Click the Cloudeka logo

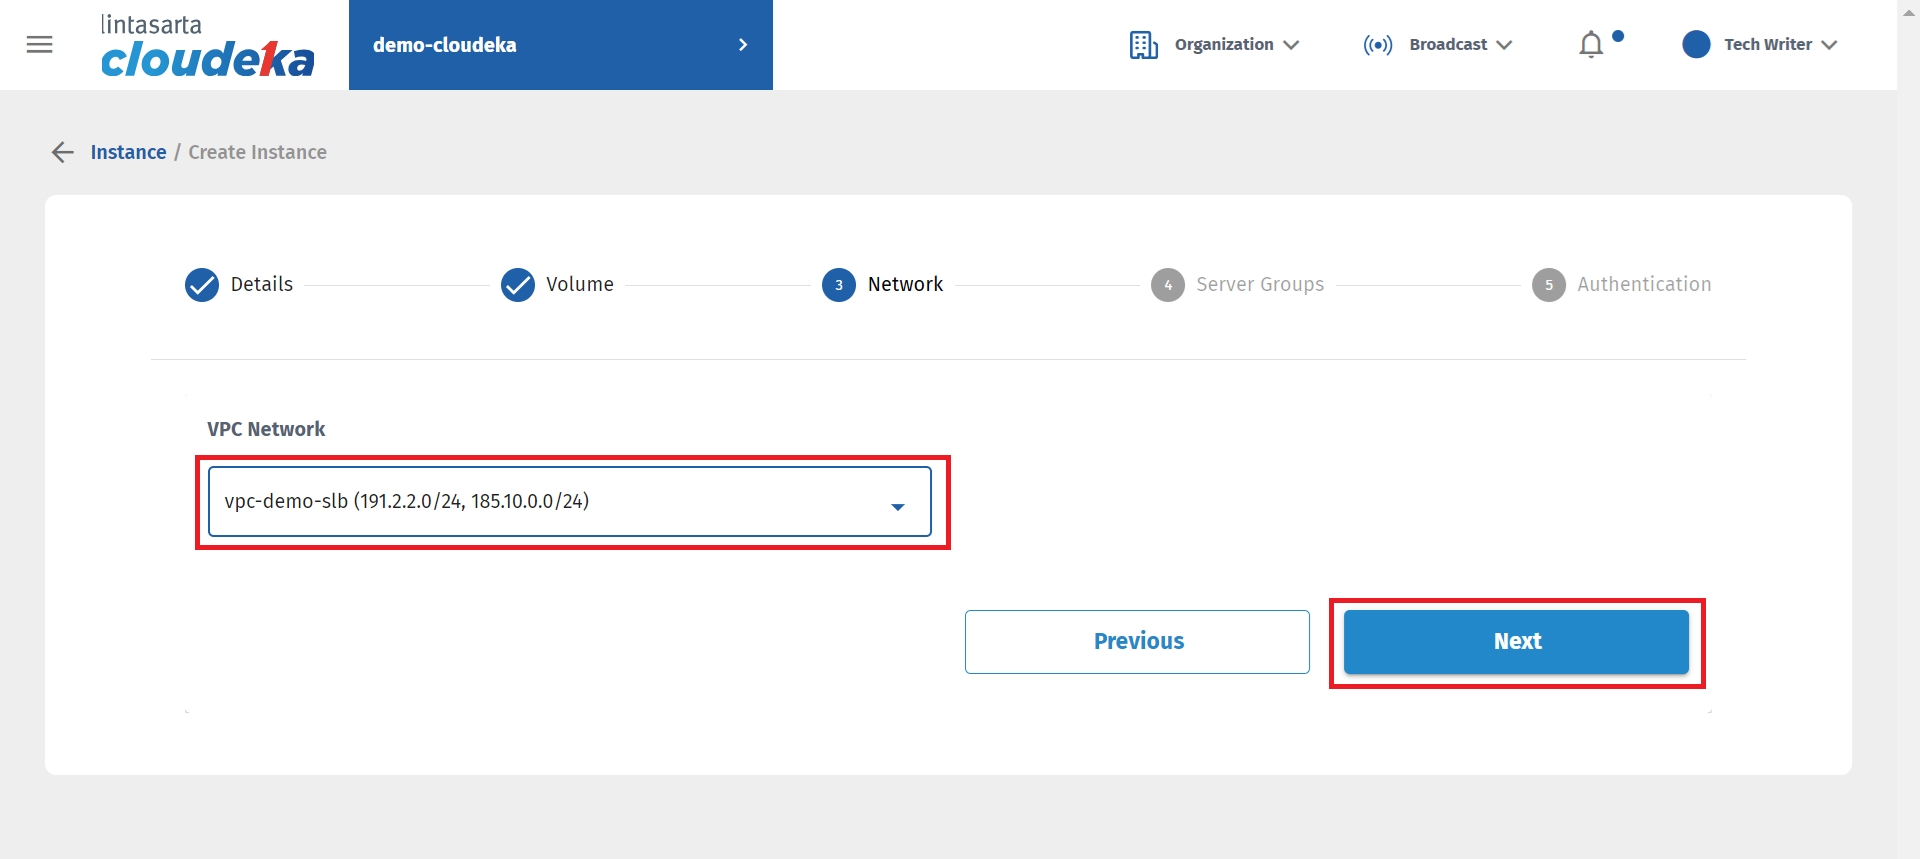207,47
